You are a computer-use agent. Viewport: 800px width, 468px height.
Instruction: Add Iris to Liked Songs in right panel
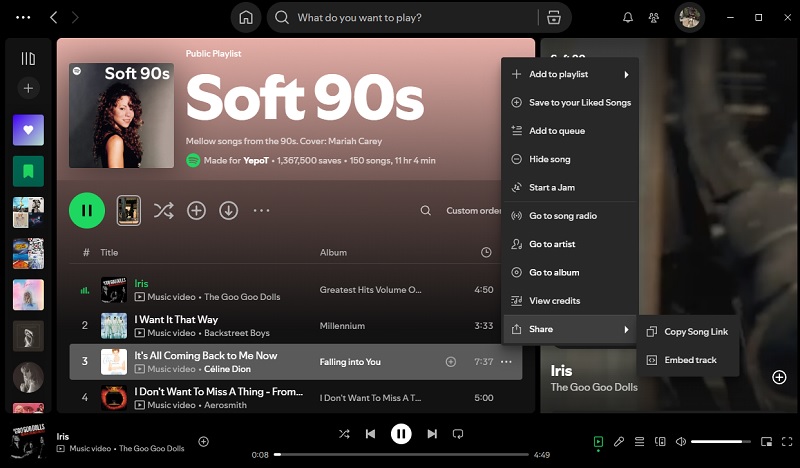[779, 377]
